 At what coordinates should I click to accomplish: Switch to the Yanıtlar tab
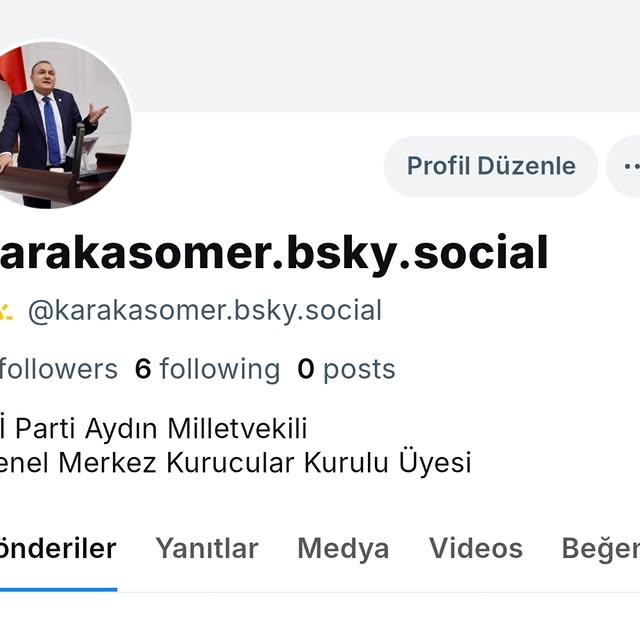[207, 548]
